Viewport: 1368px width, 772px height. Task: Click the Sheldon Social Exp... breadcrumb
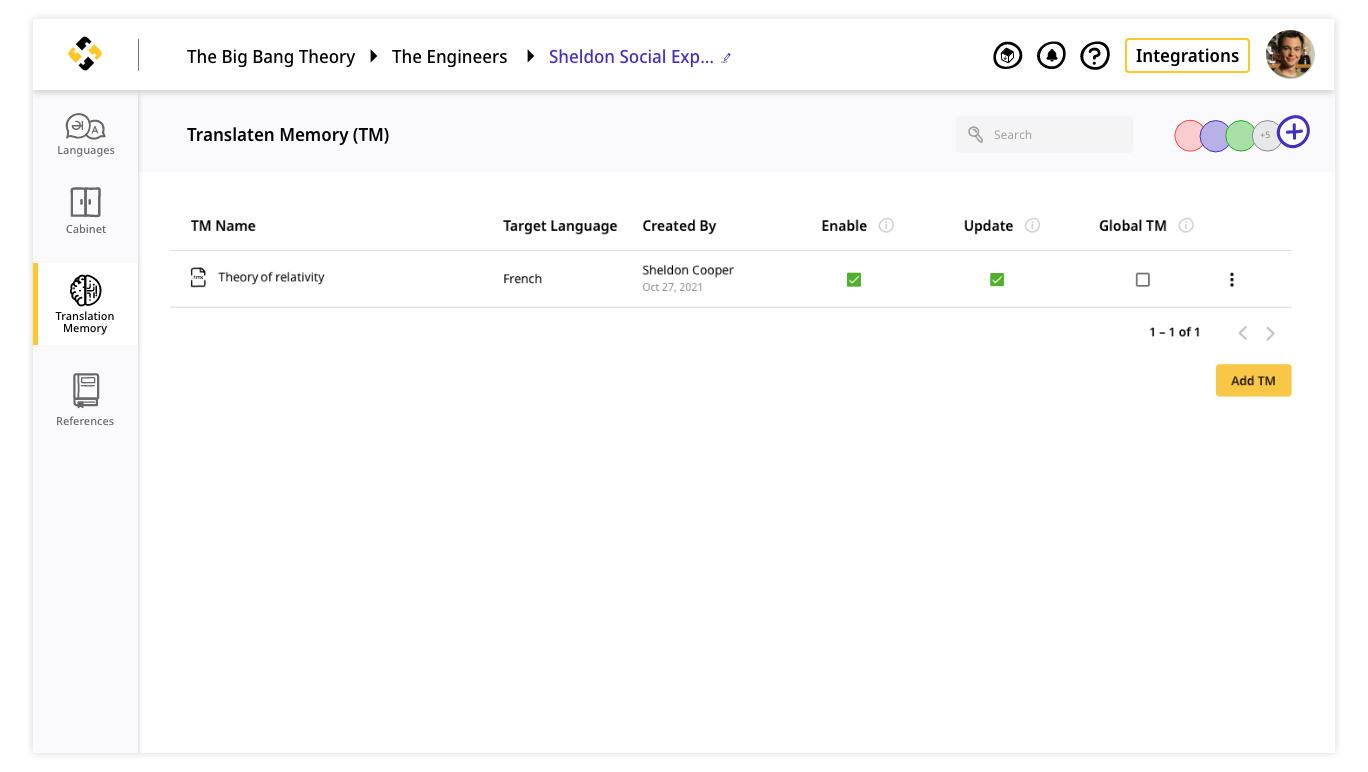(x=631, y=57)
